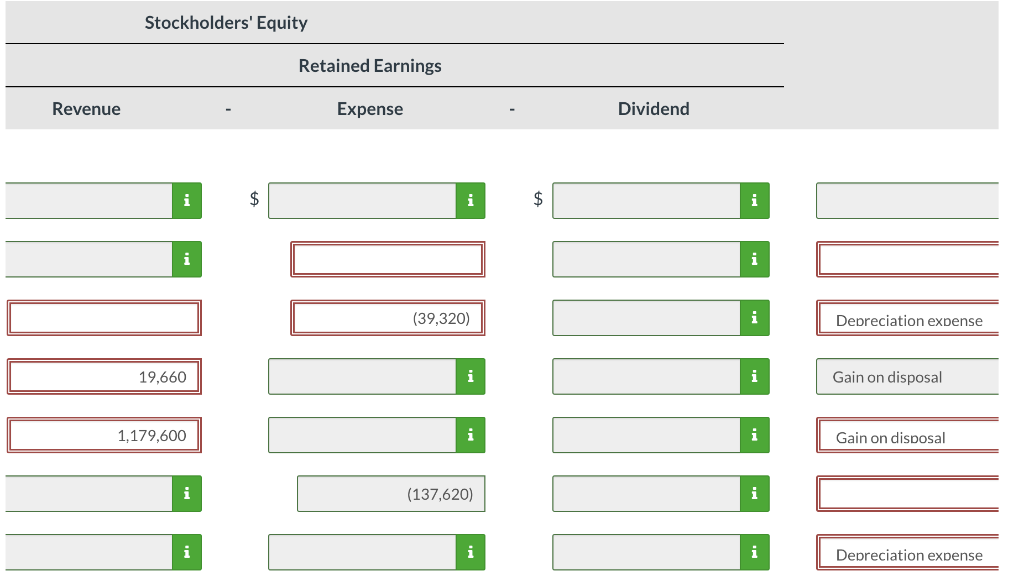
Task: Open the info popup for the top Expense field
Action: (x=469, y=200)
